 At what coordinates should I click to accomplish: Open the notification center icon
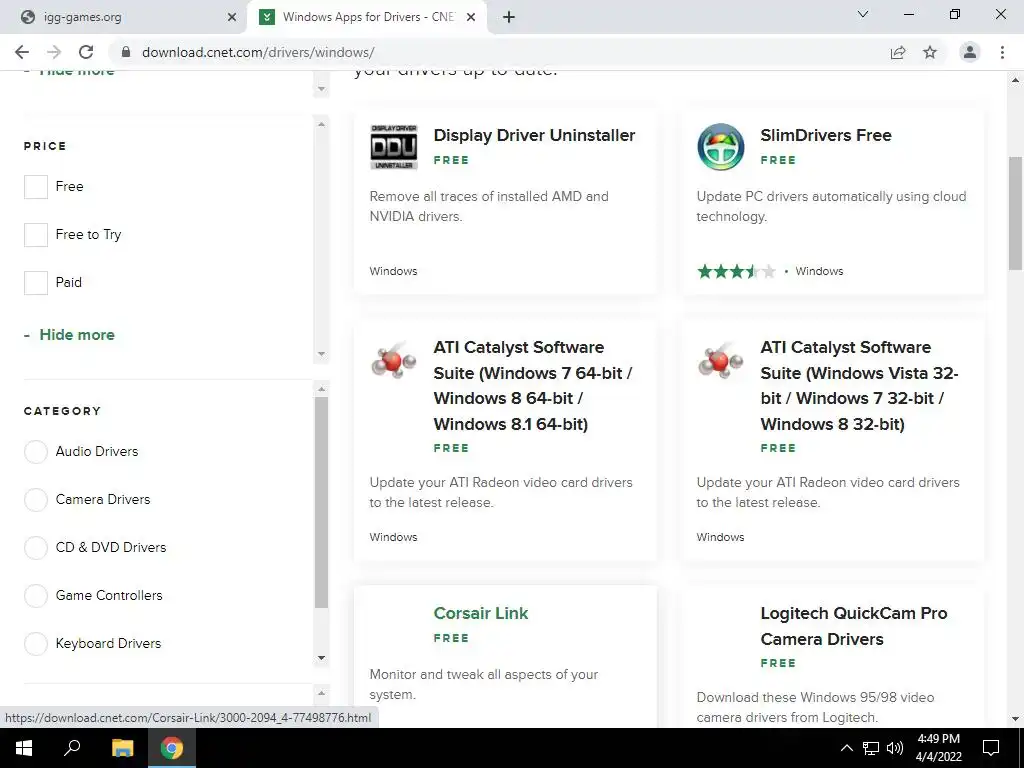coord(991,748)
